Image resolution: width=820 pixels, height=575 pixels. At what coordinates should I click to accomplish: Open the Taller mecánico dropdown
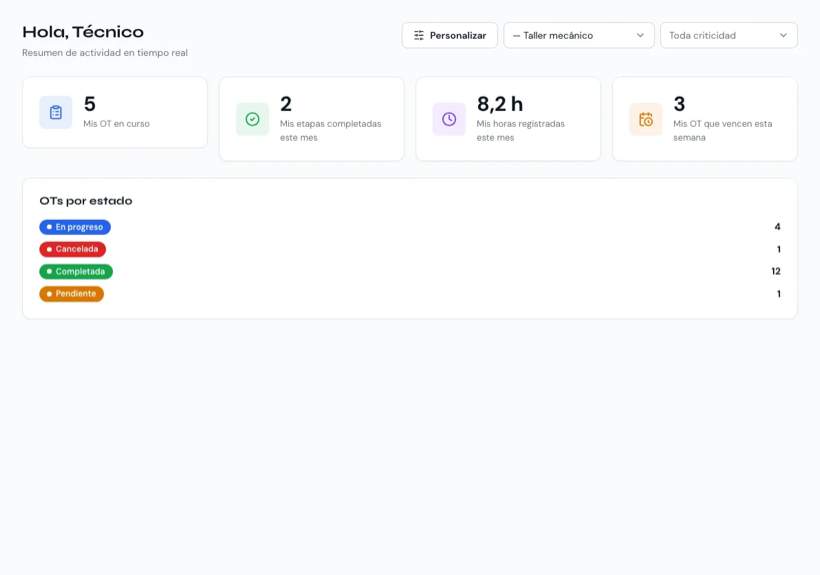578,36
